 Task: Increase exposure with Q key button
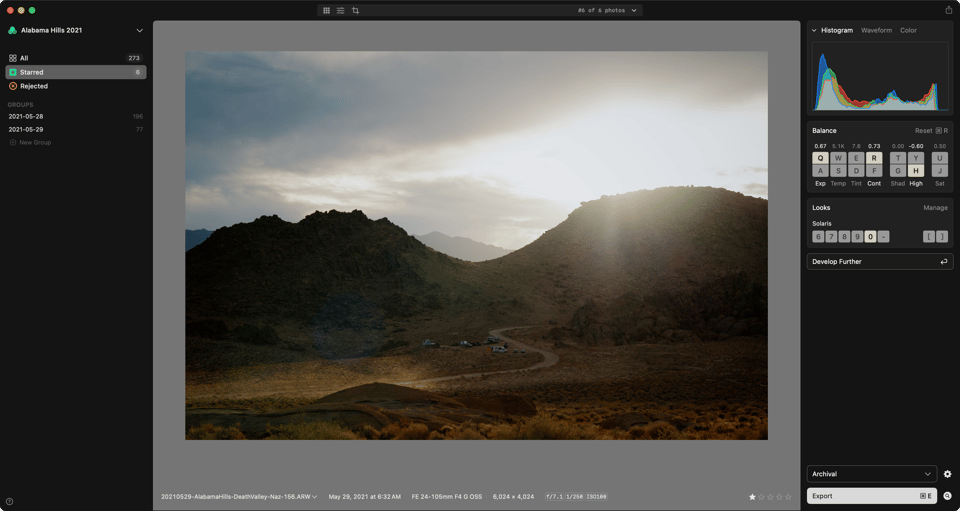(820, 158)
